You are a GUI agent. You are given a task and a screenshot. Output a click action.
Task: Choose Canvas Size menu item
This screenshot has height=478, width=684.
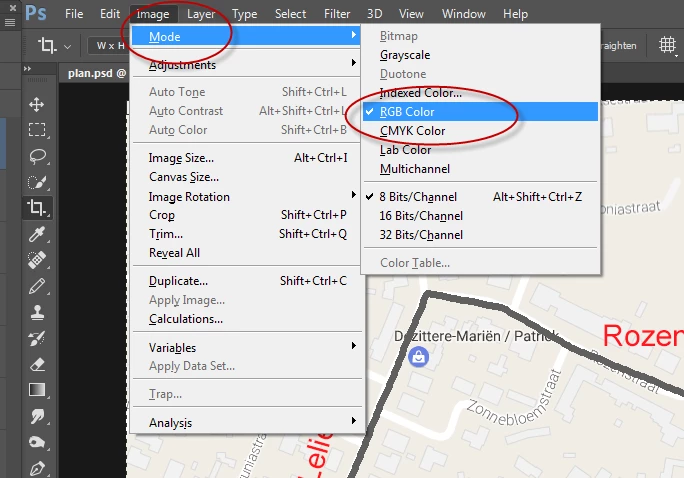click(248, 177)
